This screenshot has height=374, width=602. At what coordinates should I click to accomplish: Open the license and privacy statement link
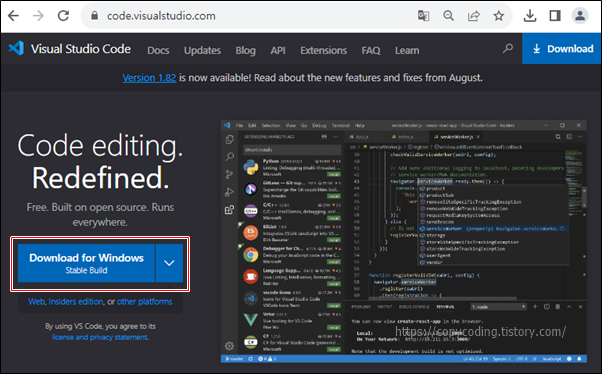click(x=100, y=337)
